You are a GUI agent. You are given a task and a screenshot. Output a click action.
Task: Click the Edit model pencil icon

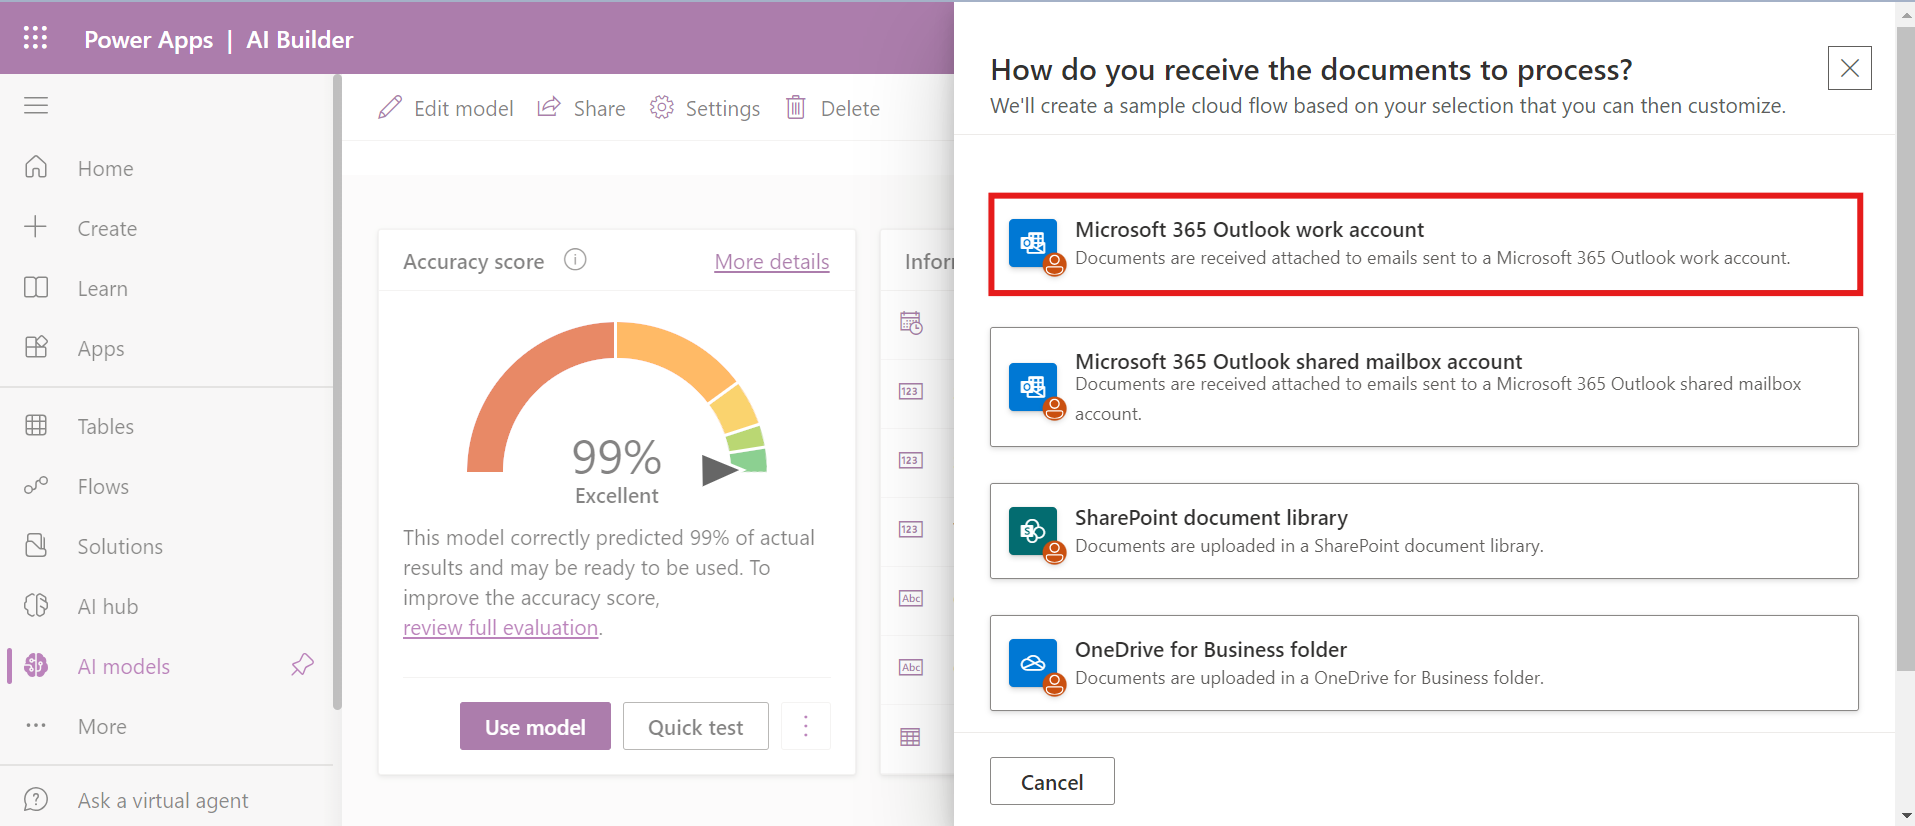tap(390, 108)
